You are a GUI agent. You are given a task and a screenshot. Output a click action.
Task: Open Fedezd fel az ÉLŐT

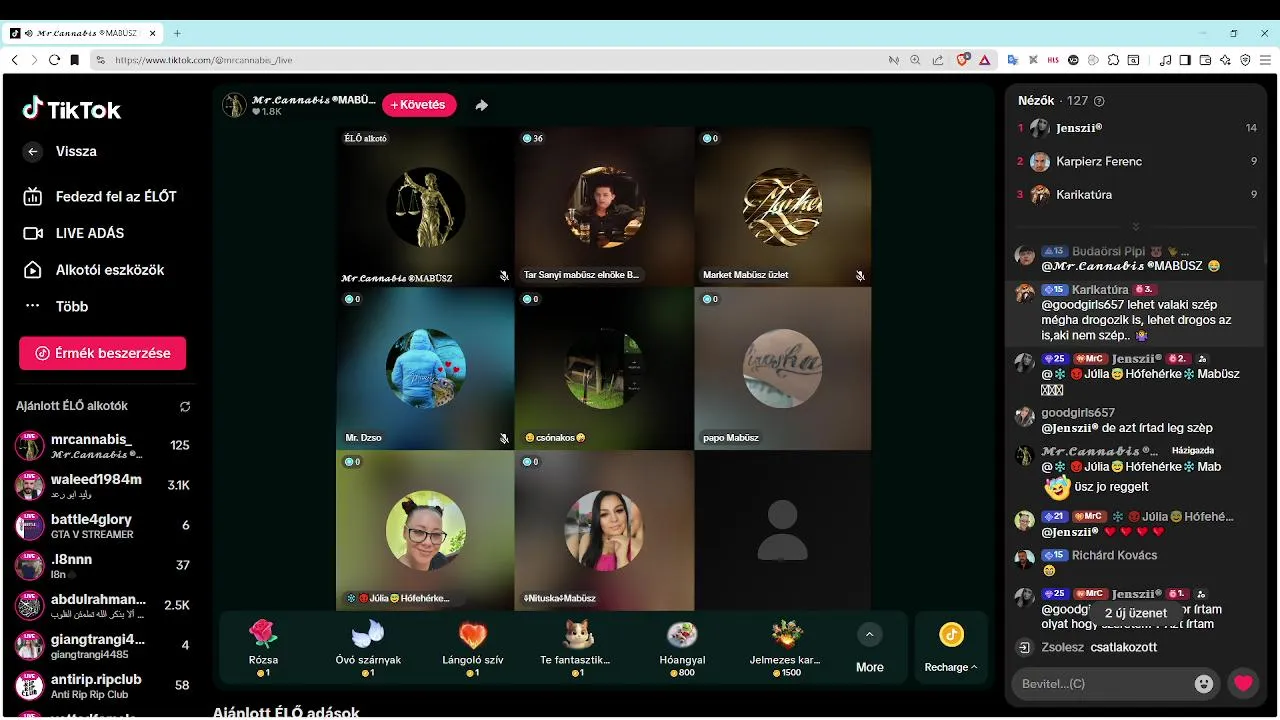[x=100, y=197]
